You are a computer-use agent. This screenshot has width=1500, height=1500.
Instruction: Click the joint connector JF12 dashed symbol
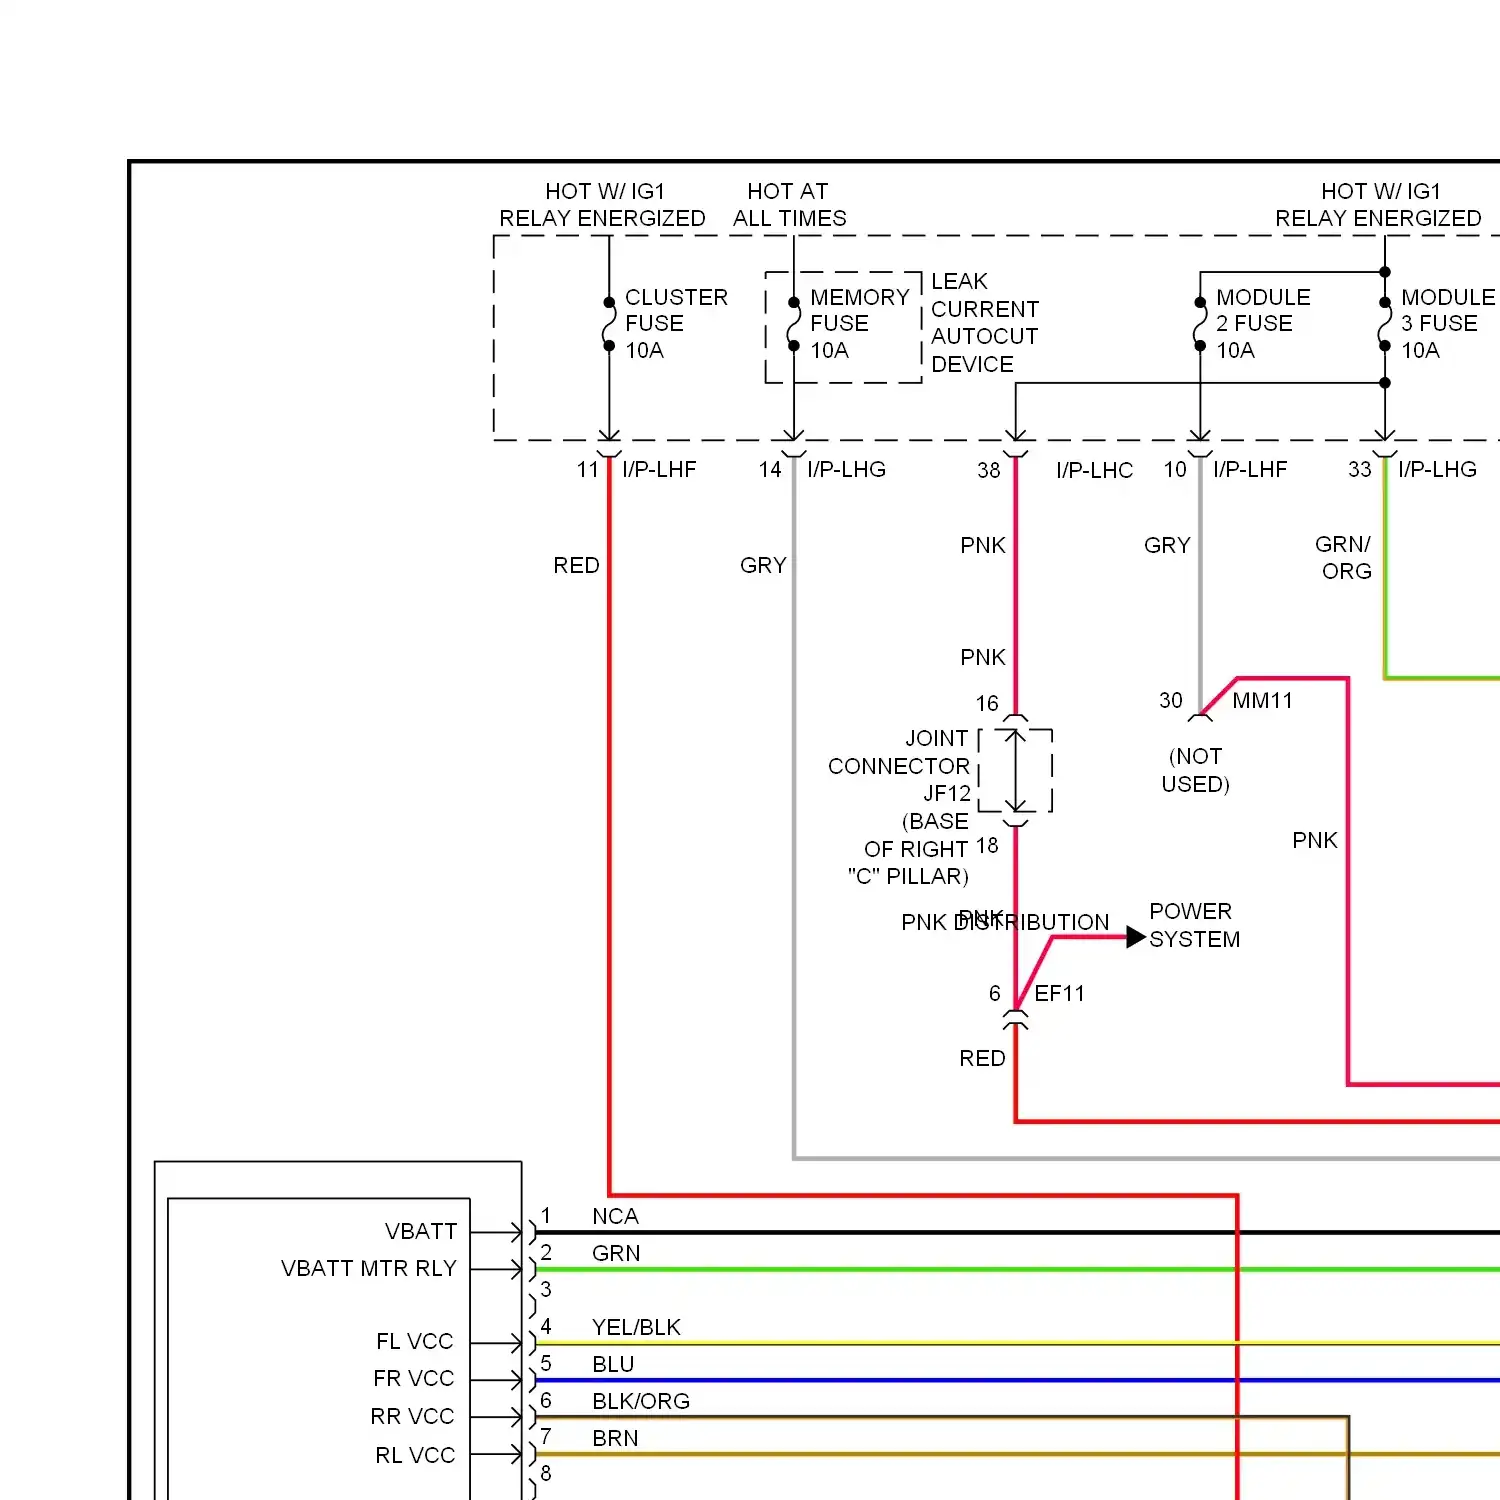coord(1015,770)
